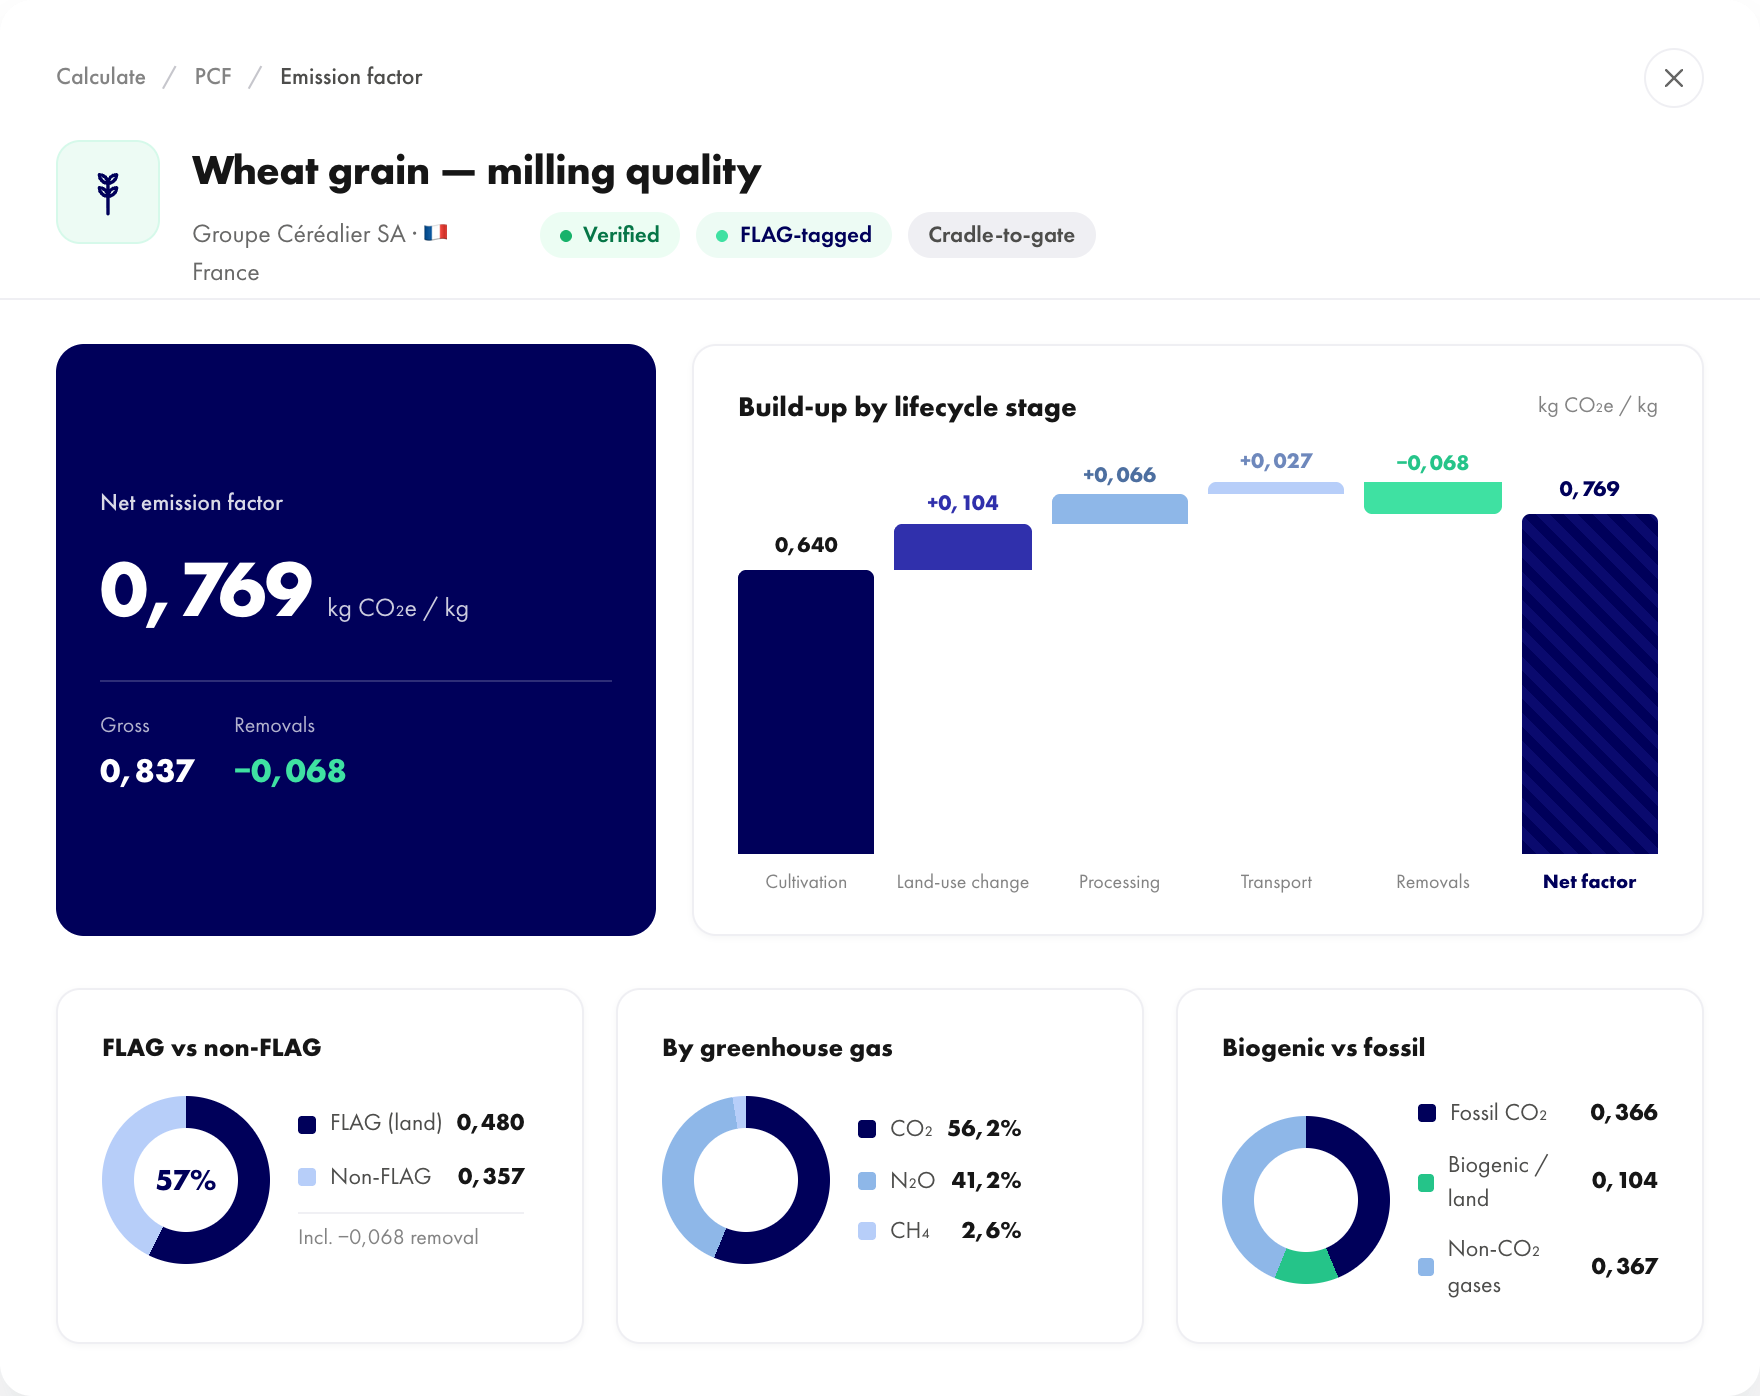This screenshot has height=1396, width=1760.
Task: Click the 0,640 Cultivation value
Action: click(x=806, y=545)
